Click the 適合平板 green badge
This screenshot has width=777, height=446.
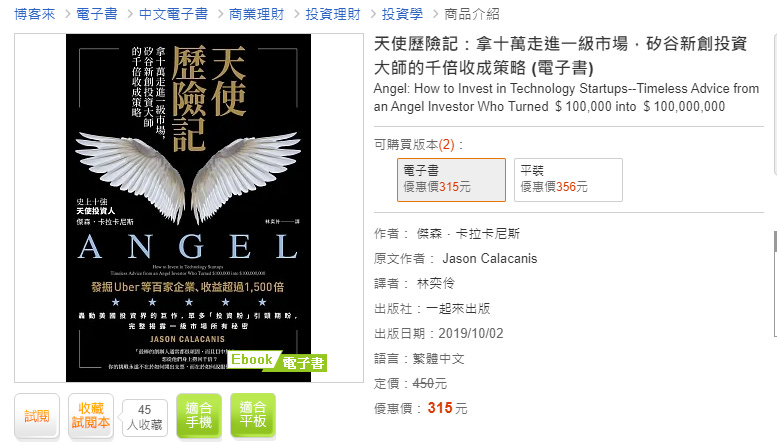pyautogui.click(x=253, y=416)
